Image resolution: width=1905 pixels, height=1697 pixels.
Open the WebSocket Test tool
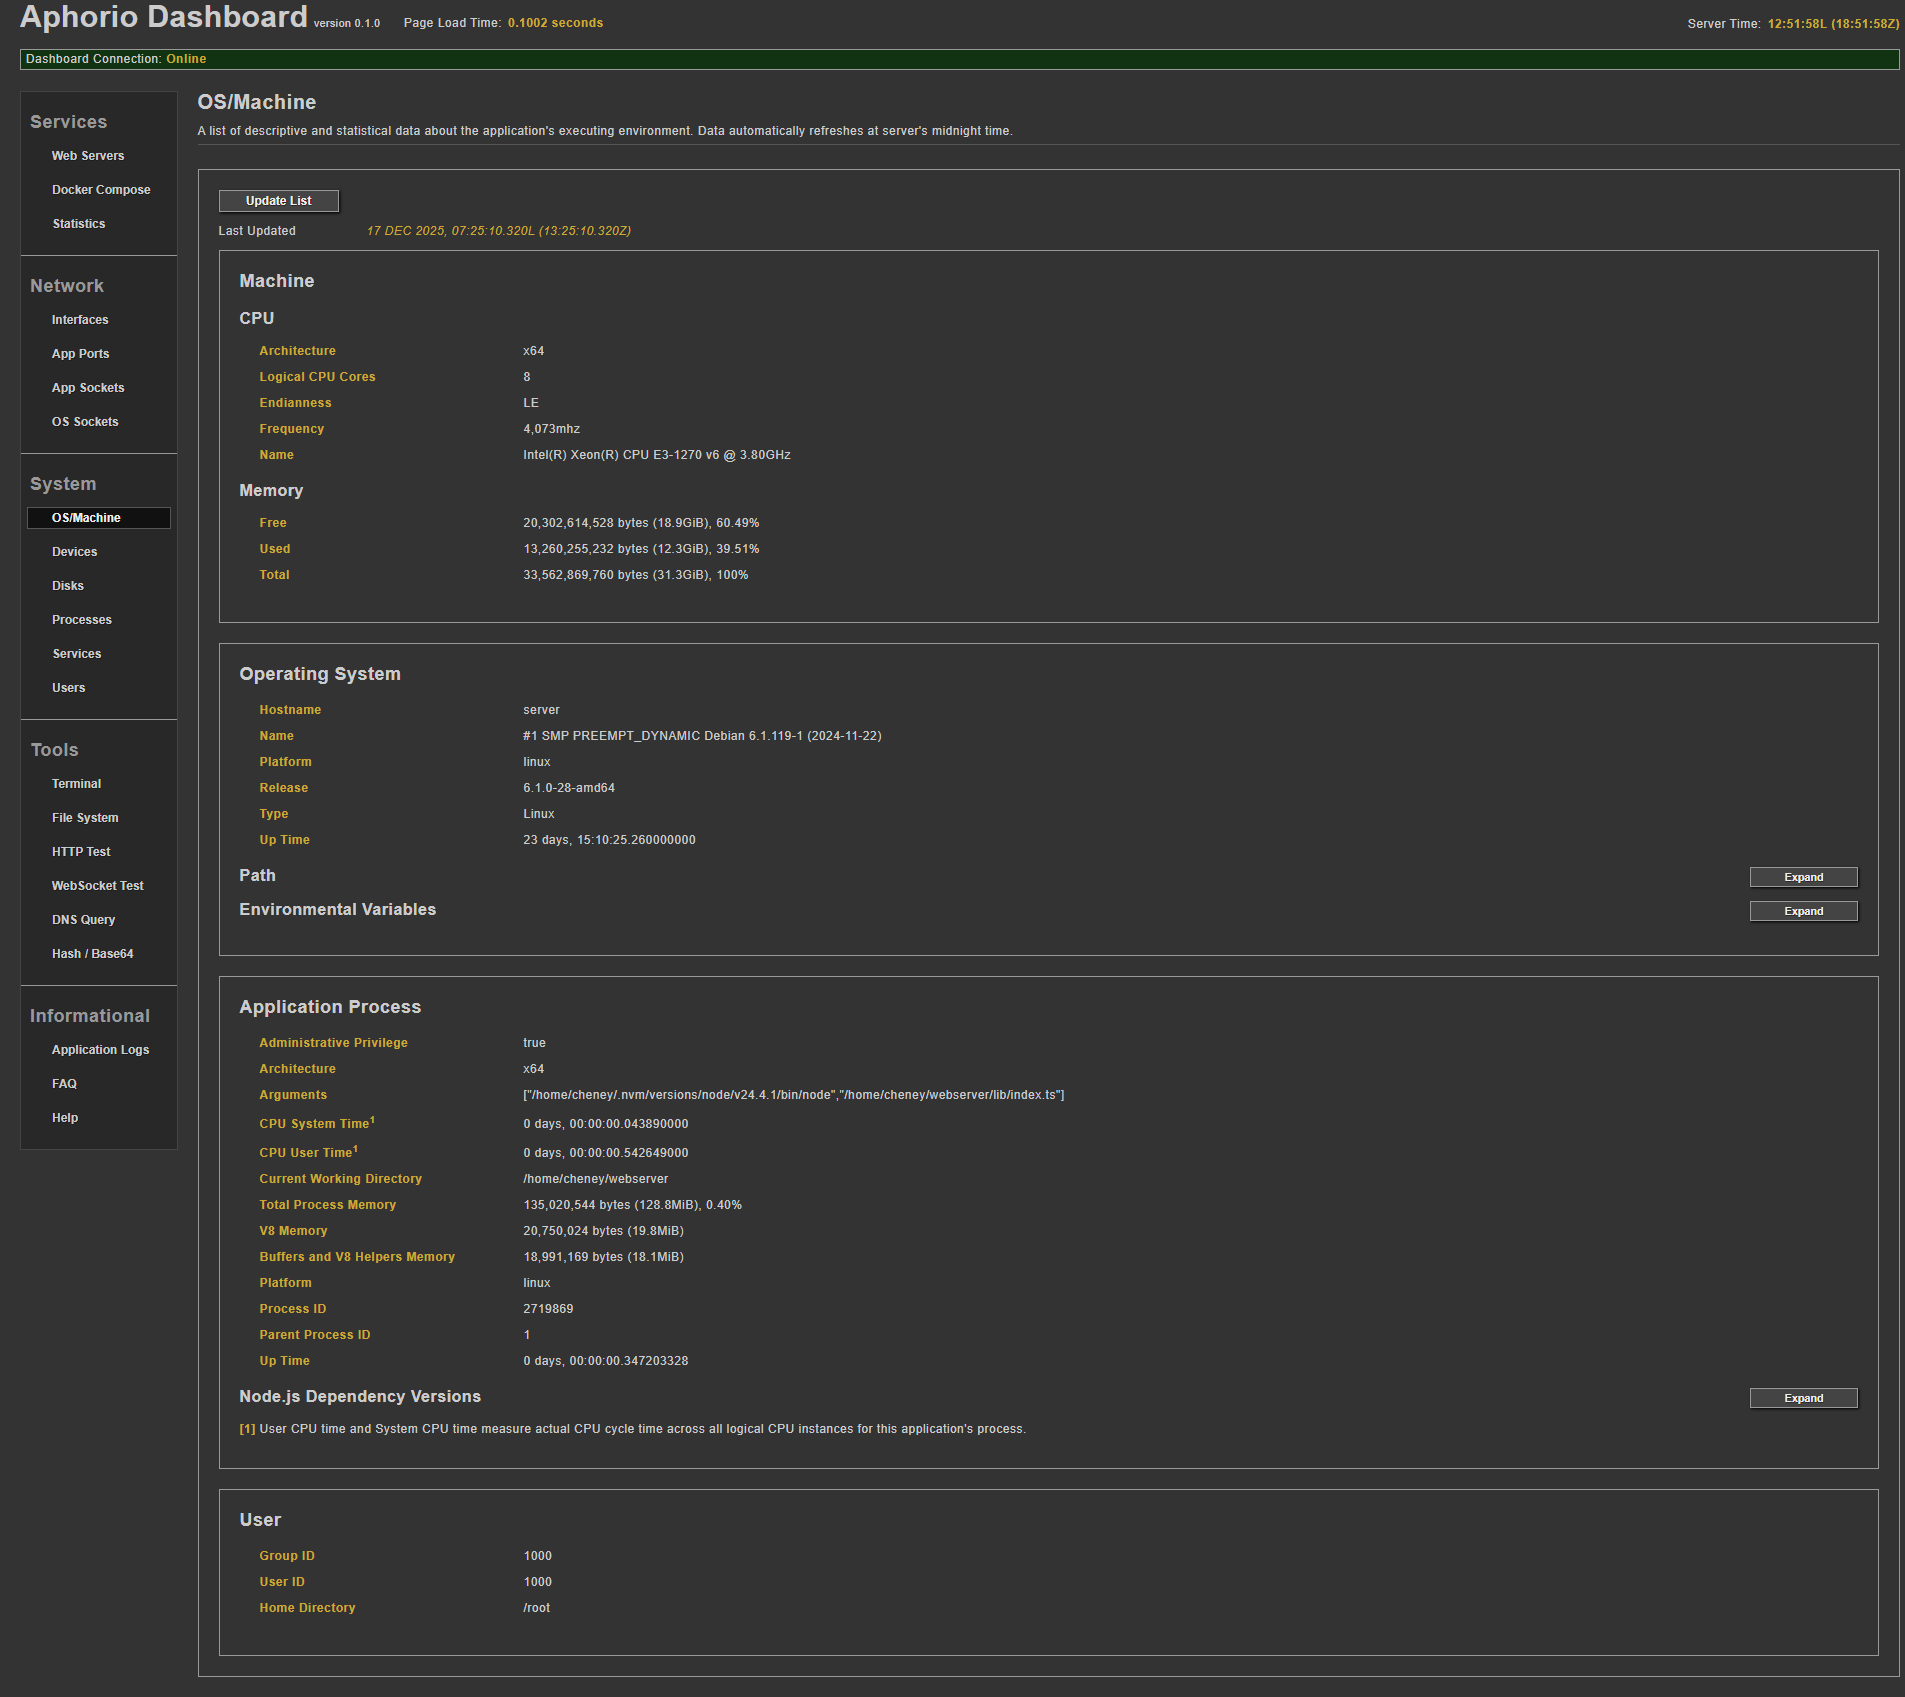pyautogui.click(x=98, y=886)
